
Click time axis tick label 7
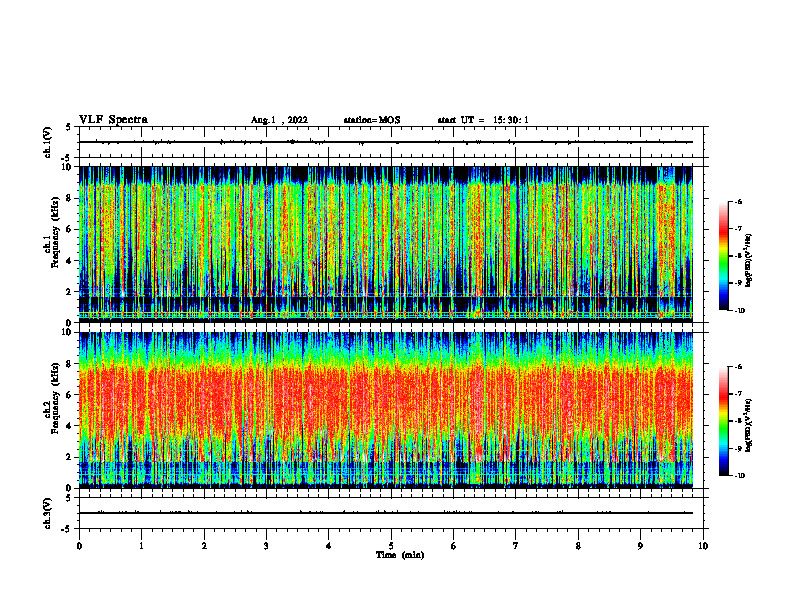point(516,546)
